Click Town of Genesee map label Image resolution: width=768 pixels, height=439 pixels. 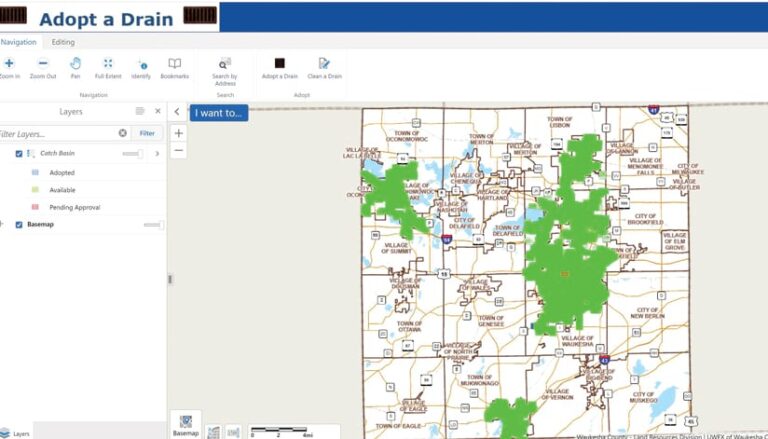(491, 321)
